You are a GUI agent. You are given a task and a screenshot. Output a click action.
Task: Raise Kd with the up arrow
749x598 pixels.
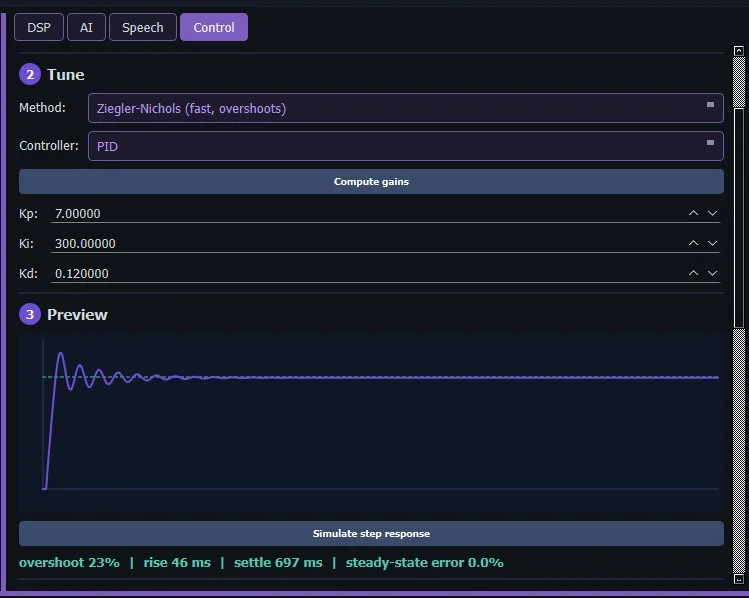click(x=693, y=273)
